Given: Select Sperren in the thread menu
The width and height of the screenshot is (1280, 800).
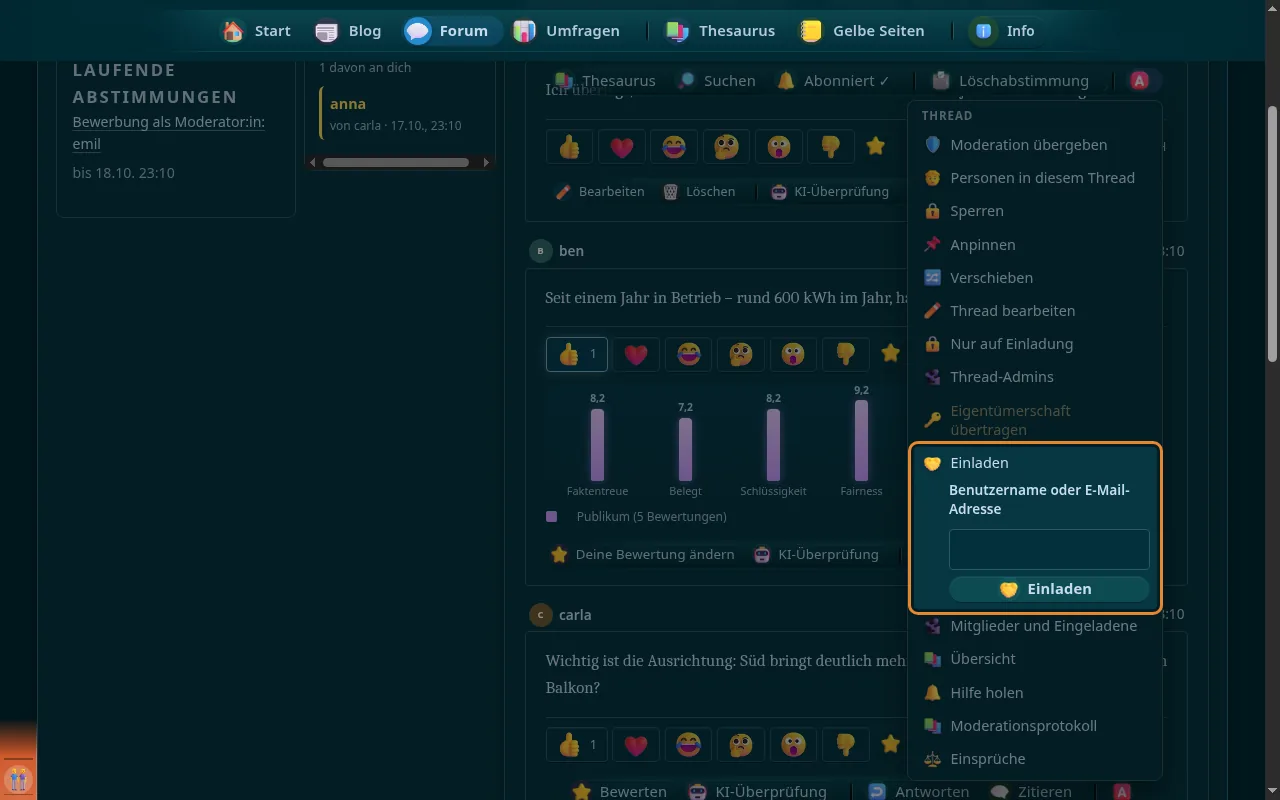Looking at the screenshot, I should coord(1034,211).
